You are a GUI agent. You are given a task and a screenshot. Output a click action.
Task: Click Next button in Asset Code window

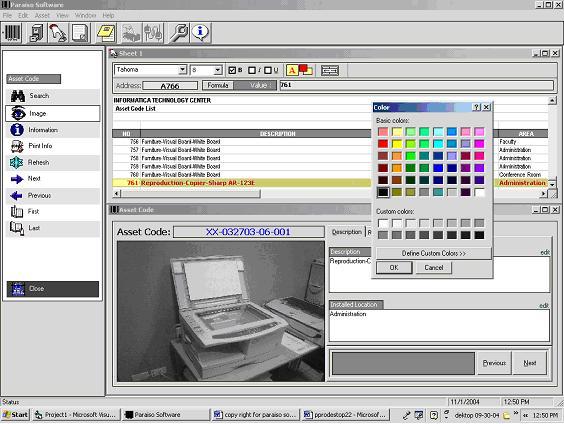(530, 363)
